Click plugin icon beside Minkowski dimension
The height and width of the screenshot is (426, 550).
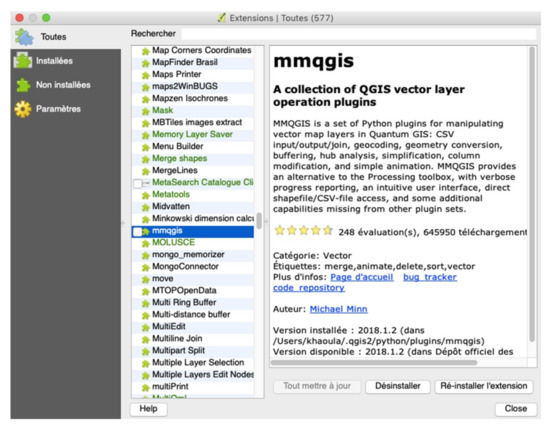(x=146, y=220)
